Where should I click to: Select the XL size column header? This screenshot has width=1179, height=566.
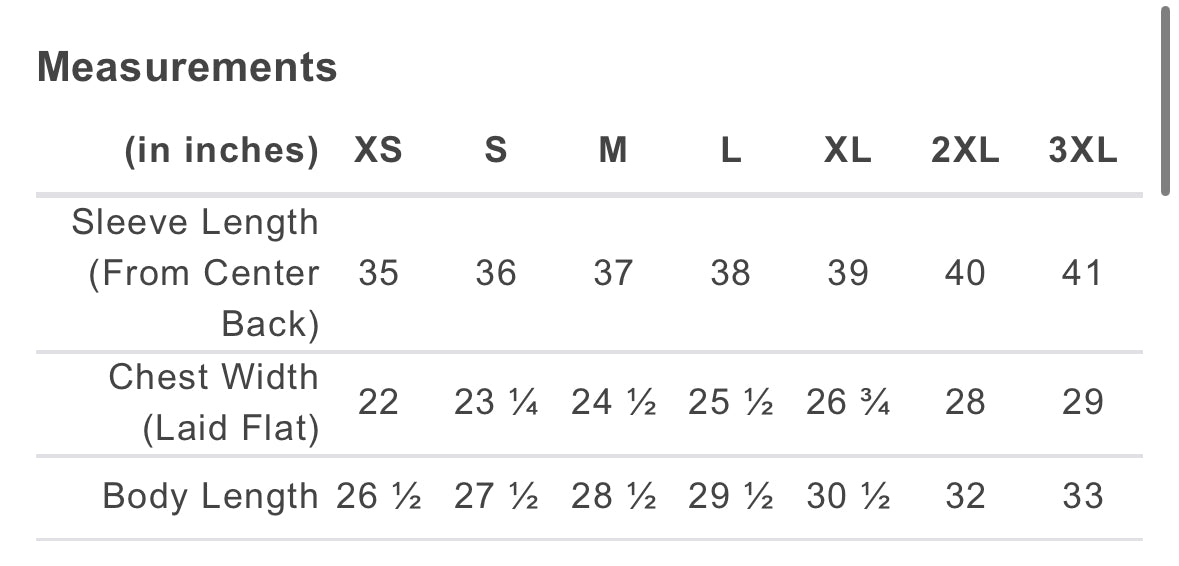(848, 151)
